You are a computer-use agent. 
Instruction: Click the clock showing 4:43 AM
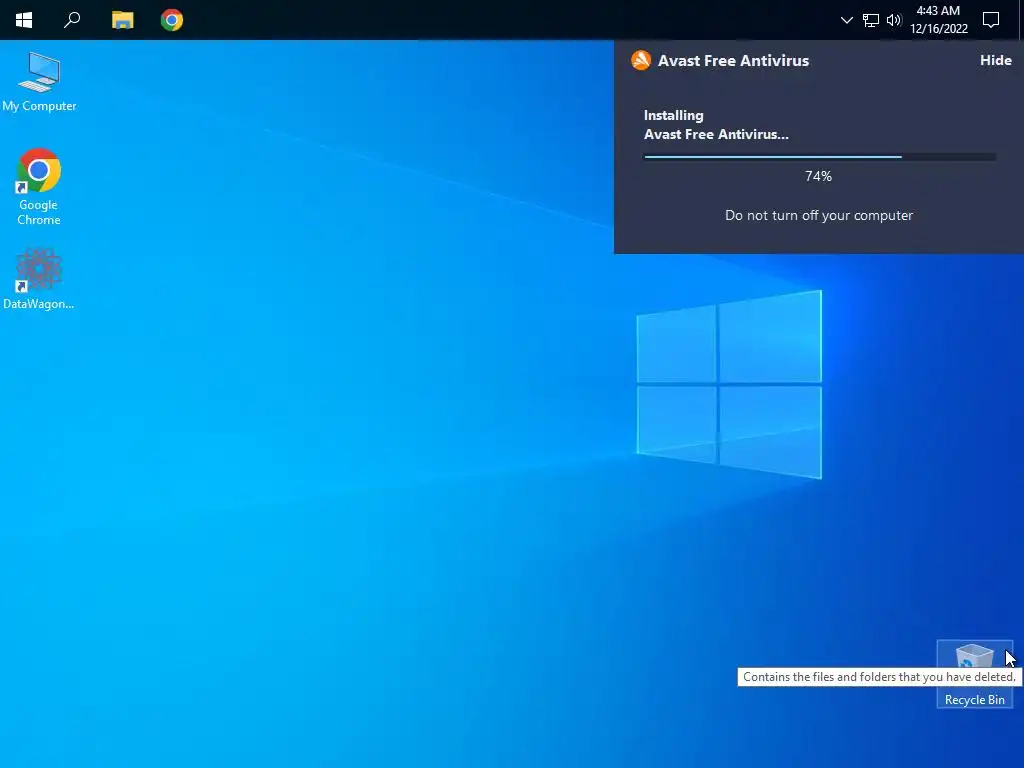[938, 10]
